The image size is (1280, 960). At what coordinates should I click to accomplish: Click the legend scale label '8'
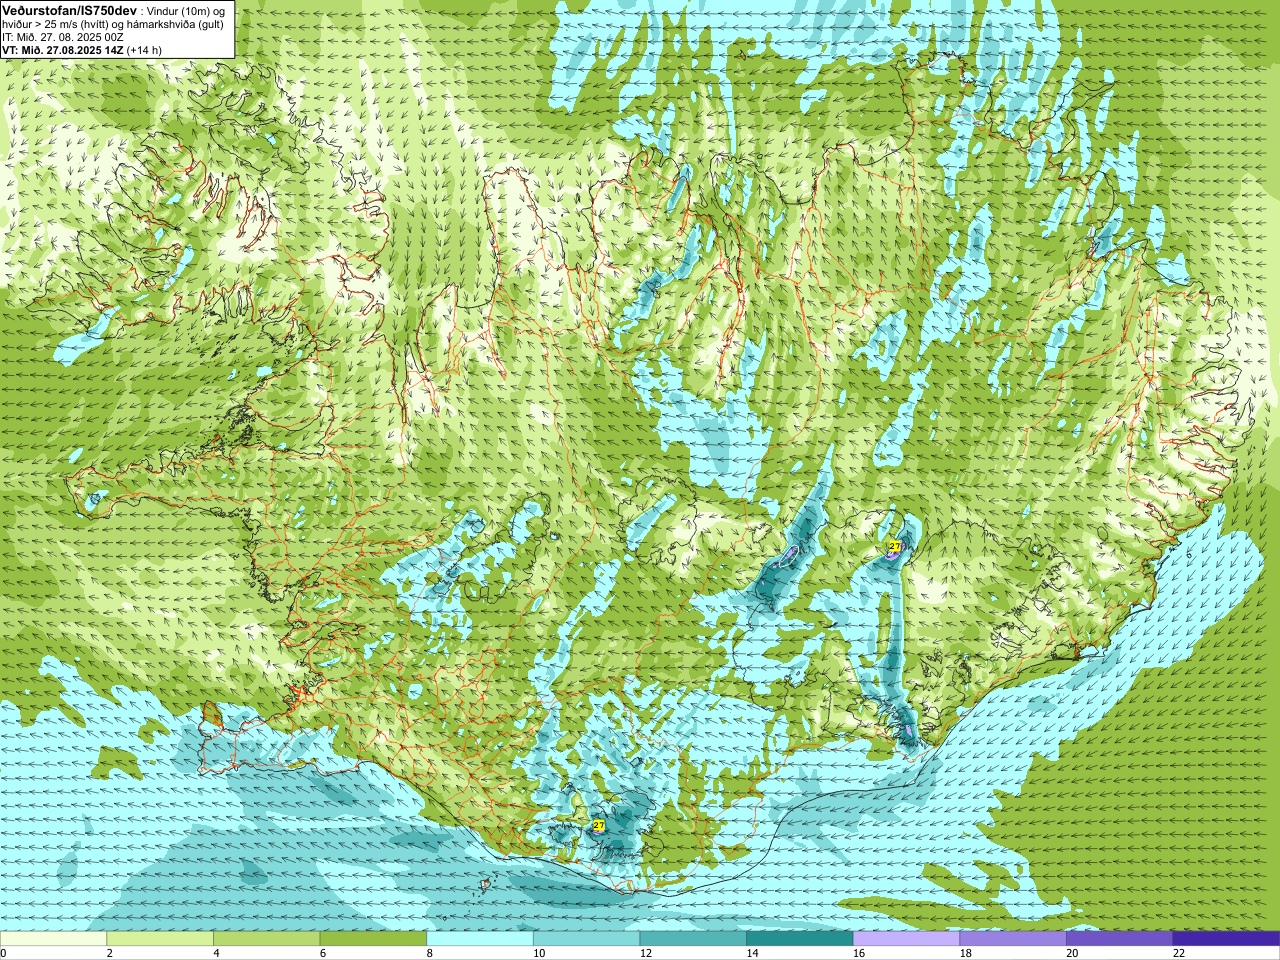pyautogui.click(x=429, y=954)
